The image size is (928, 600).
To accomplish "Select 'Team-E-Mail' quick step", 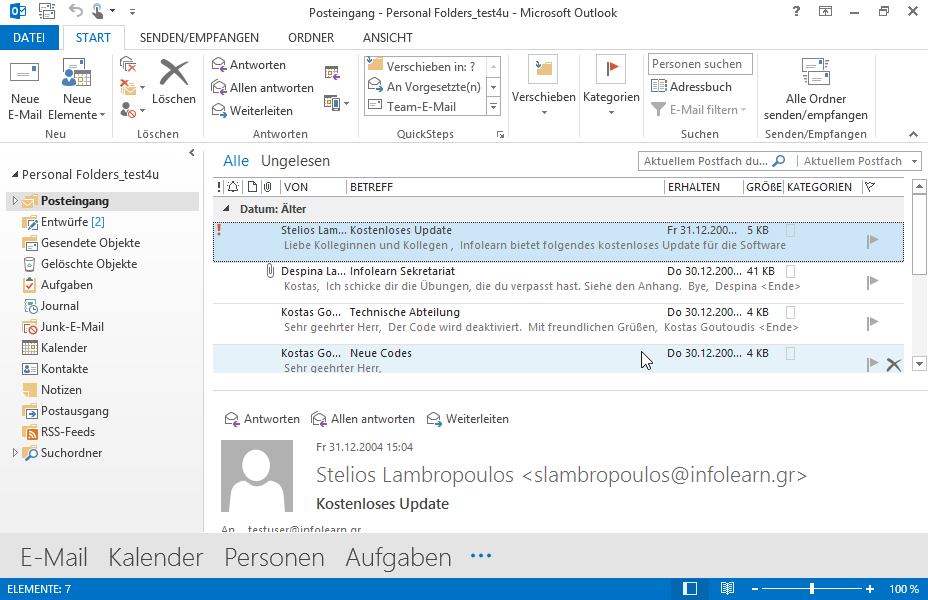I will (x=424, y=107).
